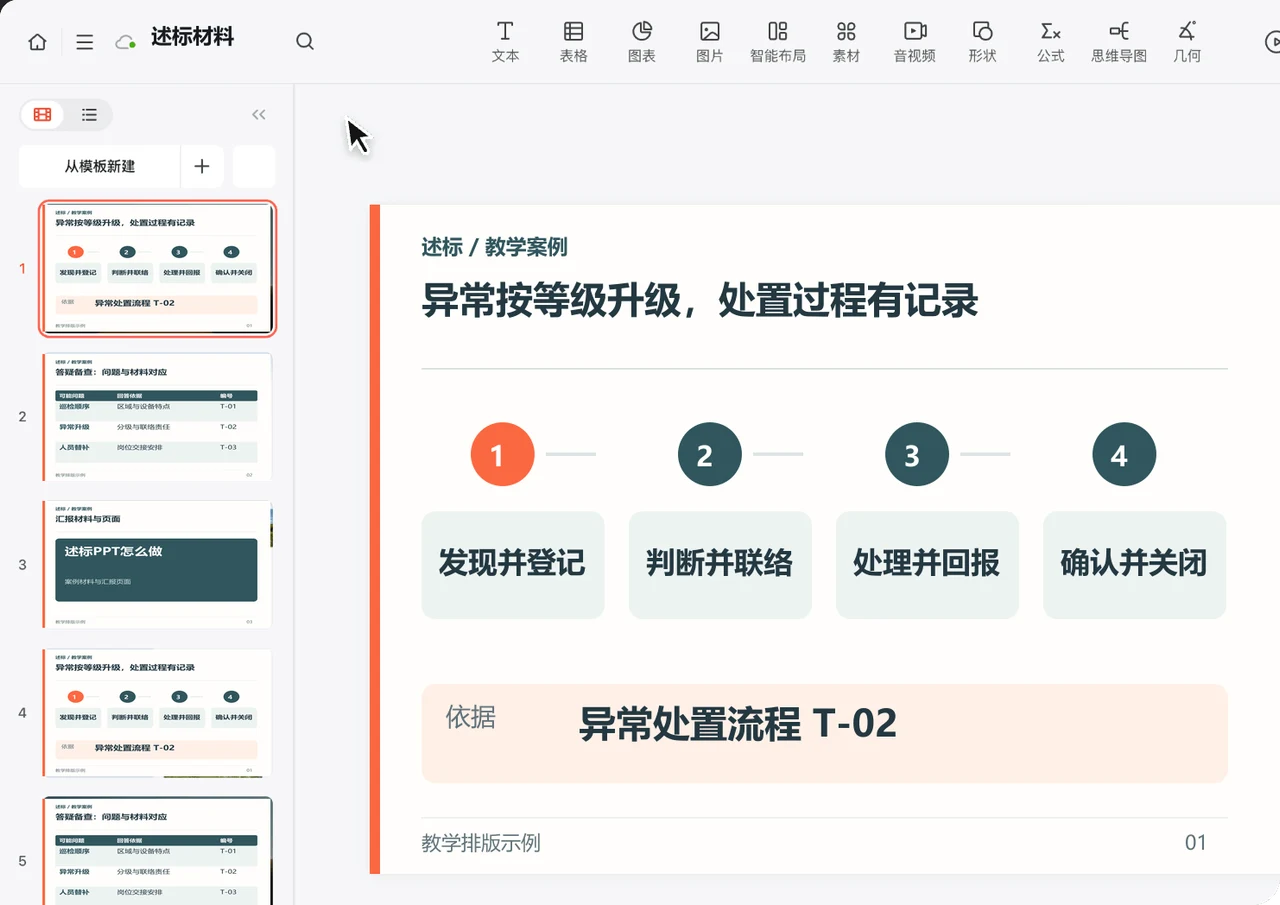This screenshot has width=1280, height=905.
Task: Go to the home page icon
Action: point(37,42)
